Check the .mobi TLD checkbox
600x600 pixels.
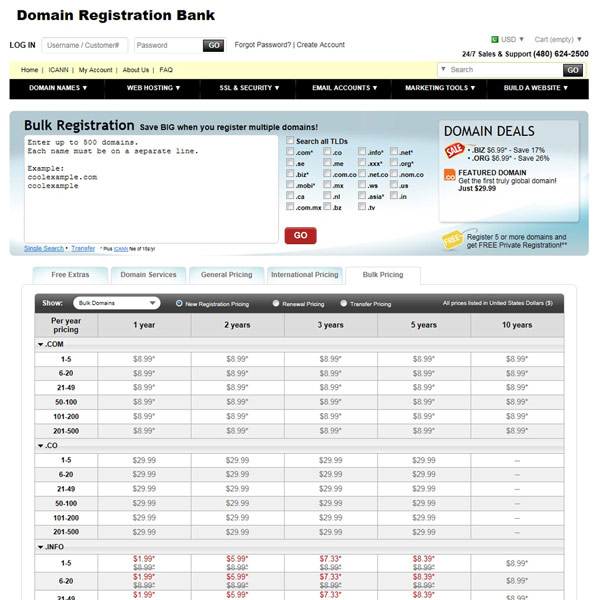click(x=290, y=184)
